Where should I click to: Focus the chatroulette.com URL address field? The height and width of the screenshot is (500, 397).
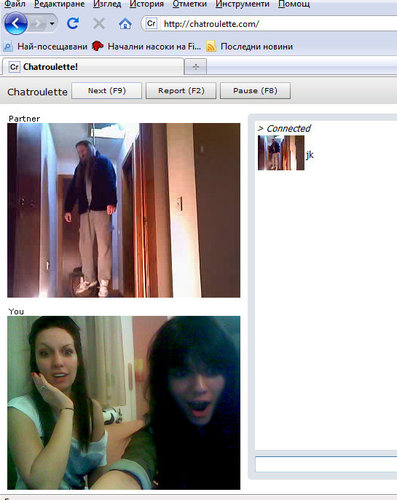point(278,24)
